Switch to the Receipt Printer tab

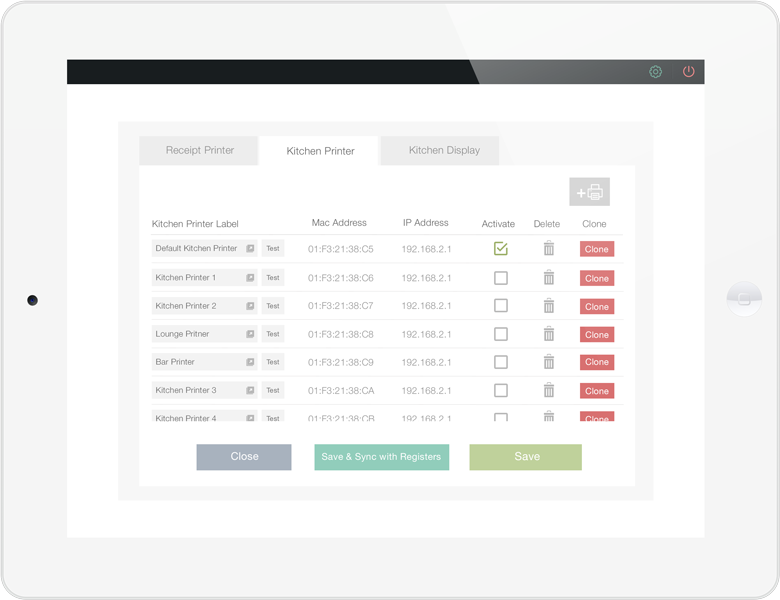(199, 150)
